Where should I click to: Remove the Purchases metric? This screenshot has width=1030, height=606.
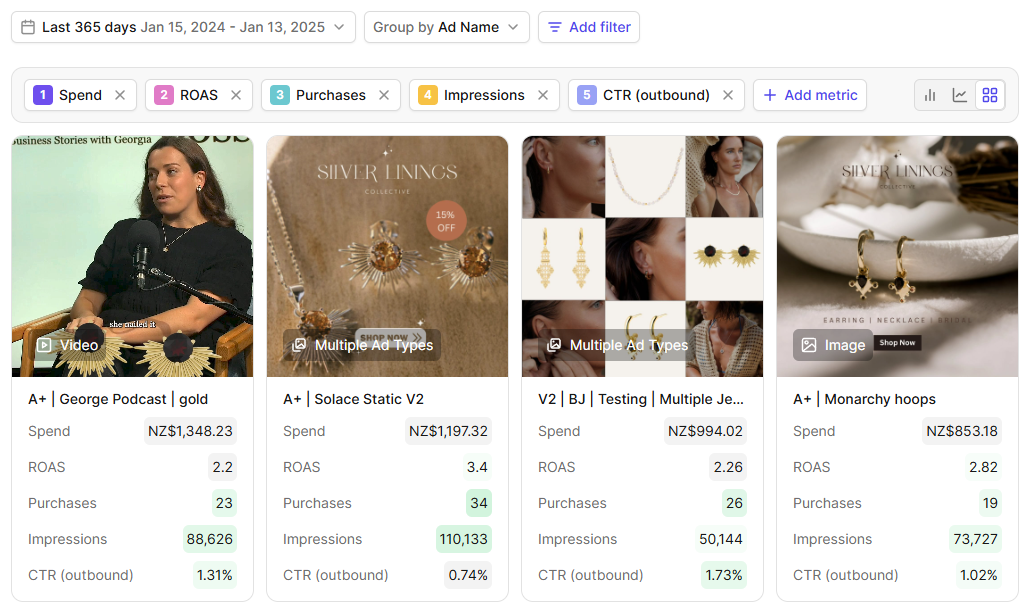pos(384,95)
